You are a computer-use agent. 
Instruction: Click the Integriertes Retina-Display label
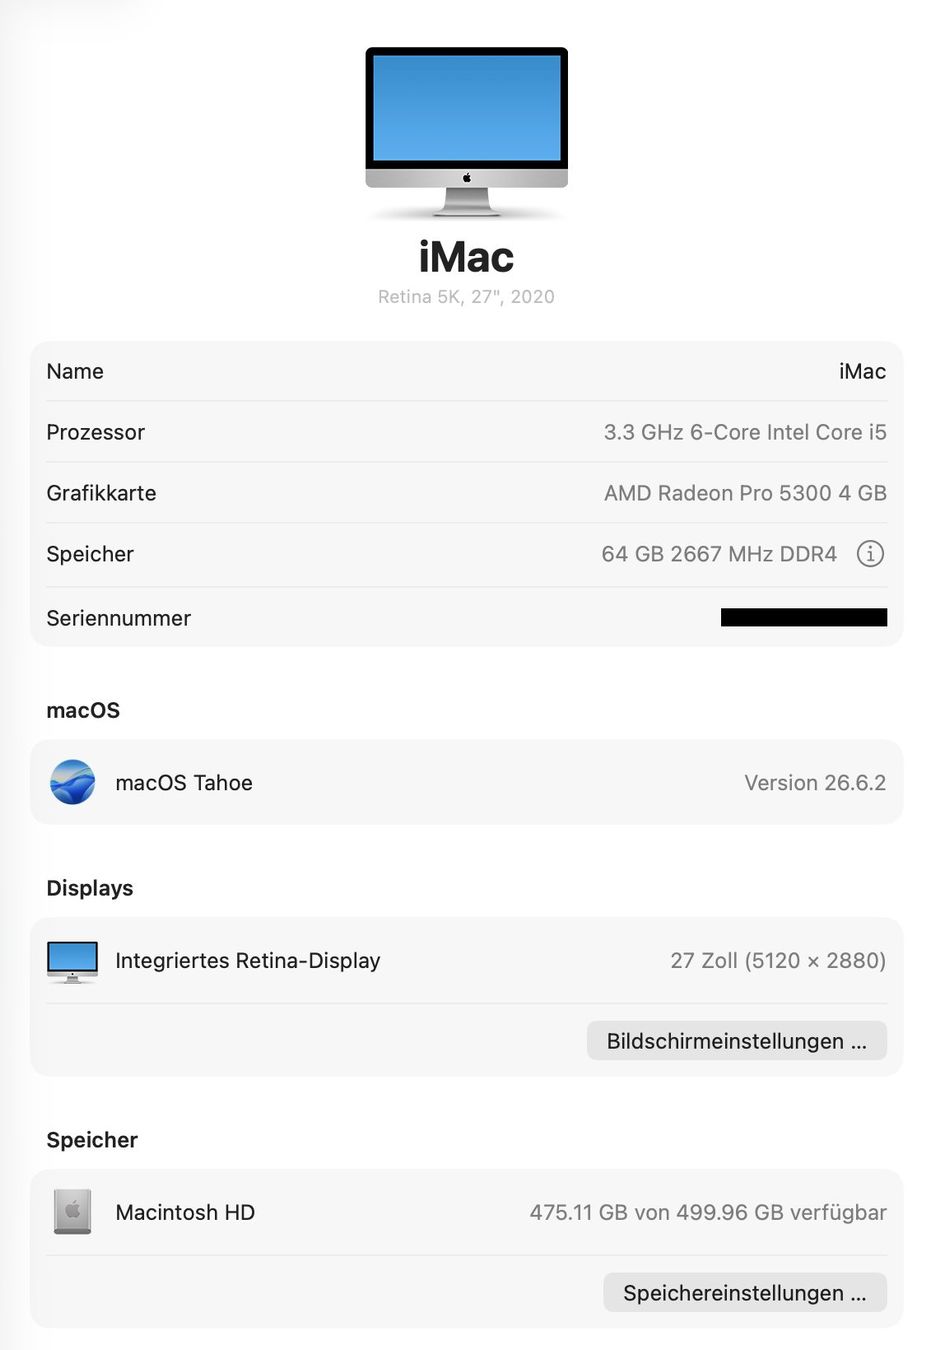tap(248, 961)
